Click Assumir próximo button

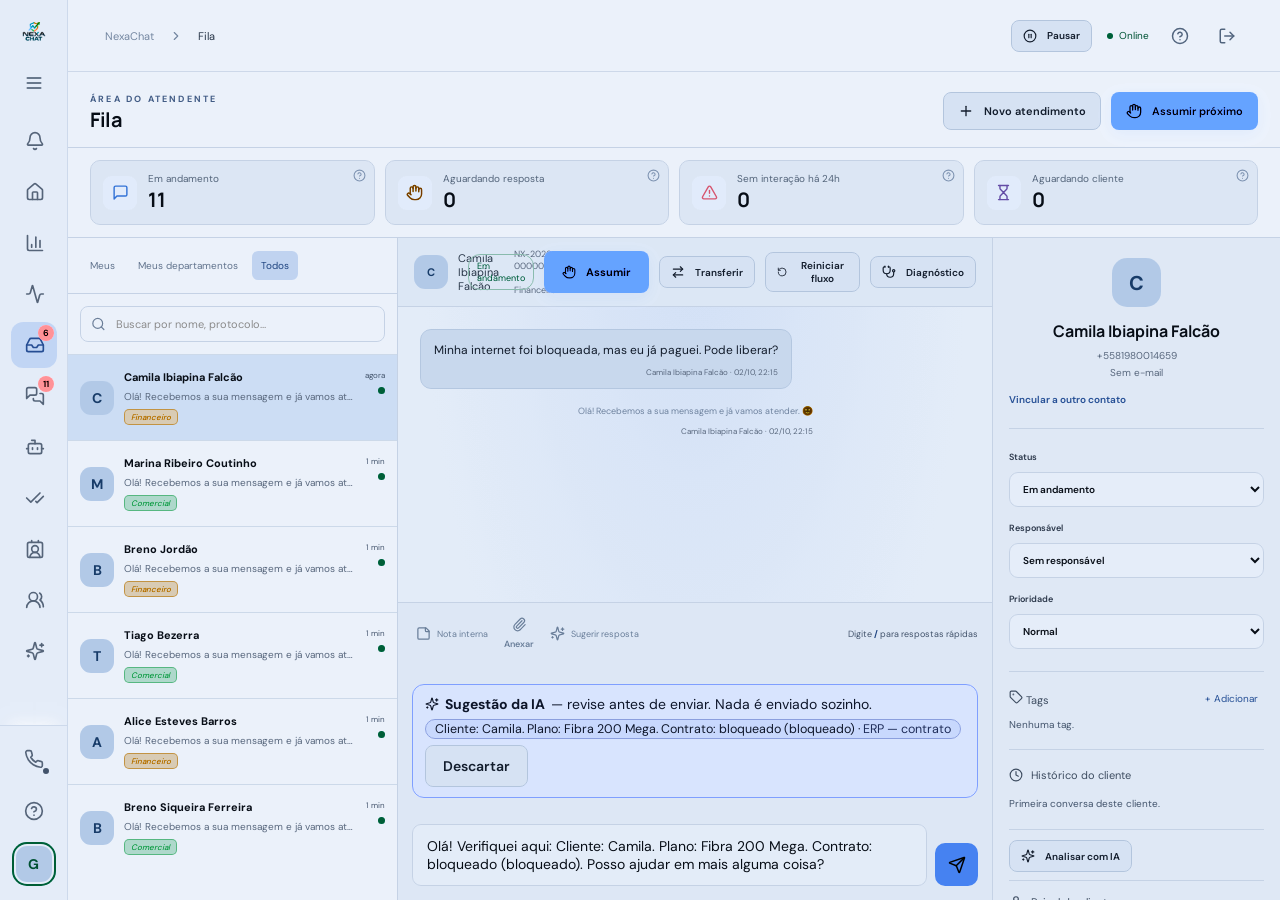point(1184,111)
